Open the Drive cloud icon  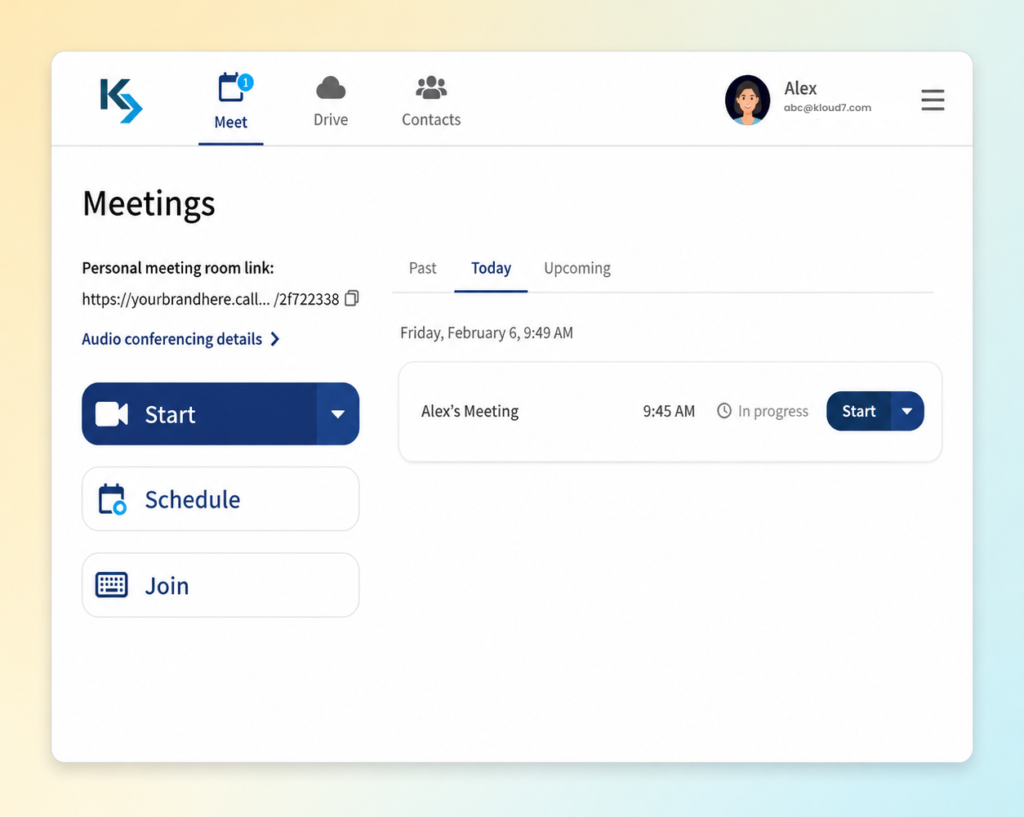pos(330,88)
